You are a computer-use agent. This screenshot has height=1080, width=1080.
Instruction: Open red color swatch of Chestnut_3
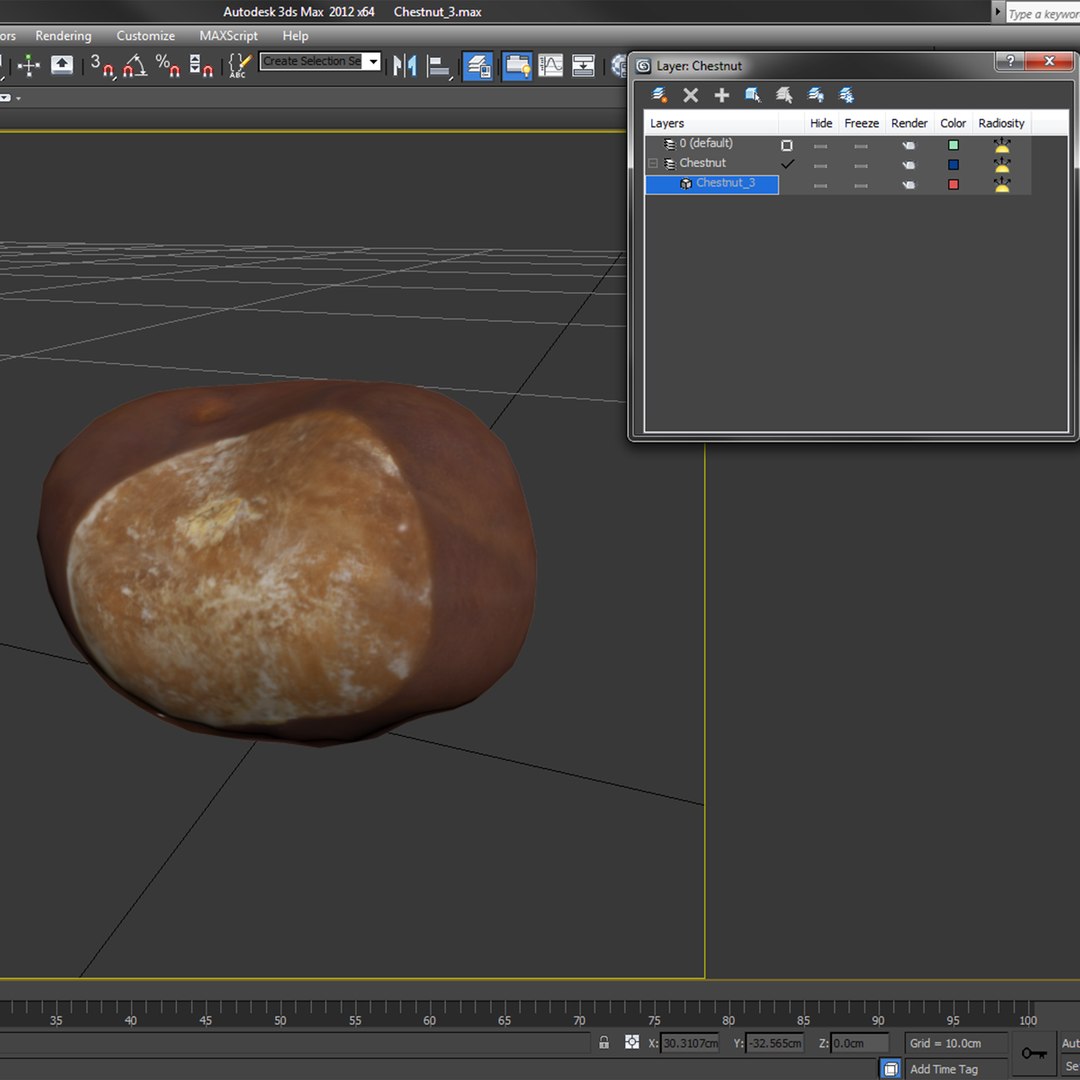point(953,185)
